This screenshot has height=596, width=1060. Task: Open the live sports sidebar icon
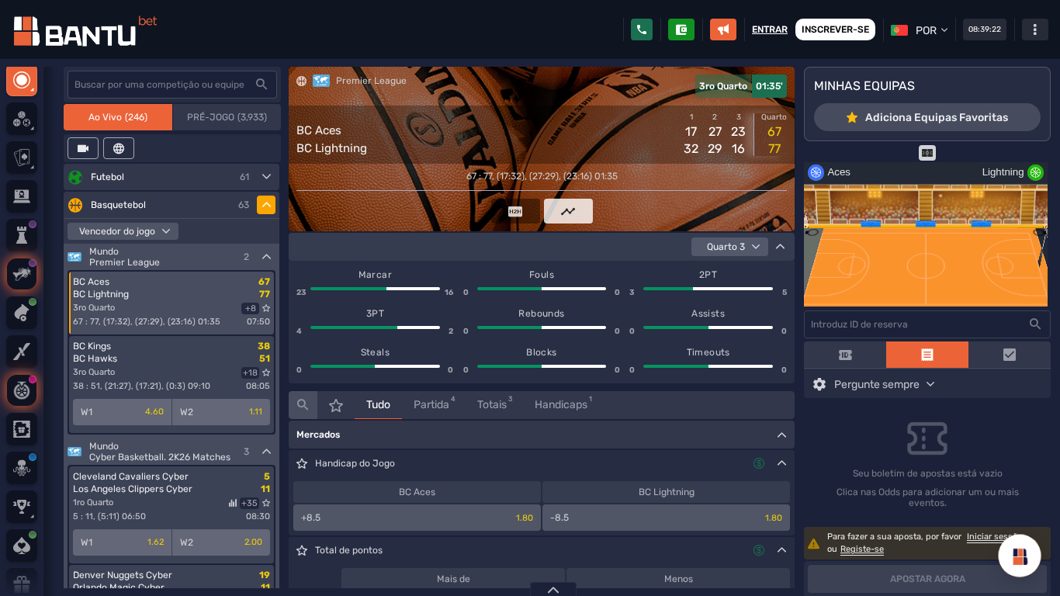point(22,80)
